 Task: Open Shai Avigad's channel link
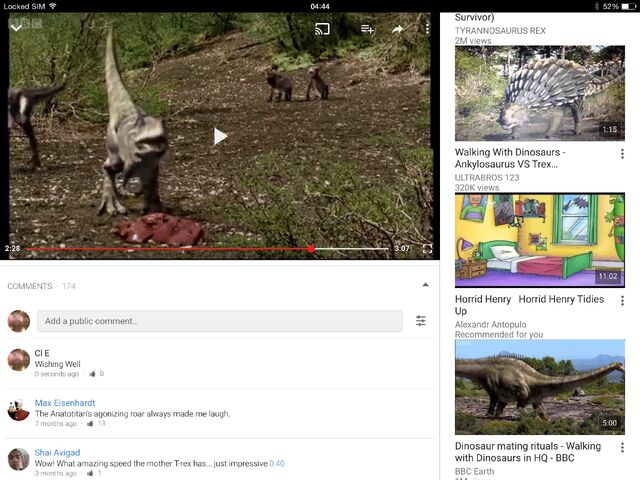(57, 453)
